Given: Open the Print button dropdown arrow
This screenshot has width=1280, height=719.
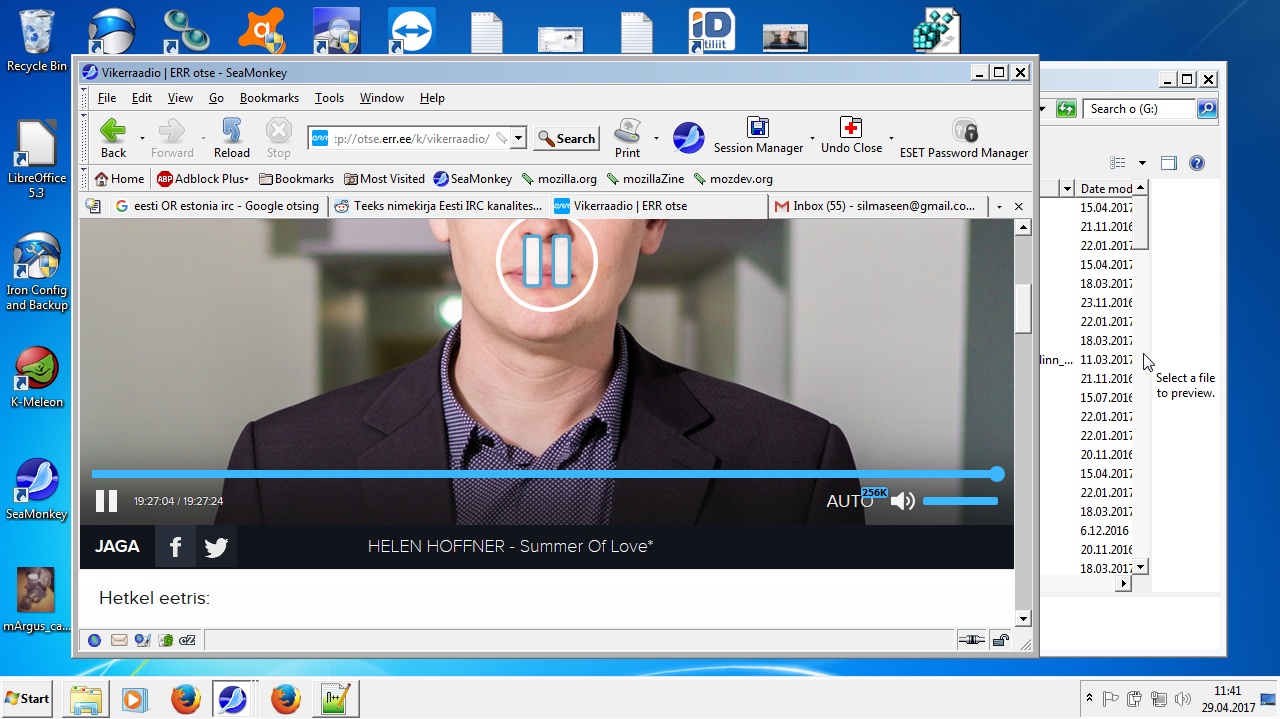Looking at the screenshot, I should click(656, 138).
